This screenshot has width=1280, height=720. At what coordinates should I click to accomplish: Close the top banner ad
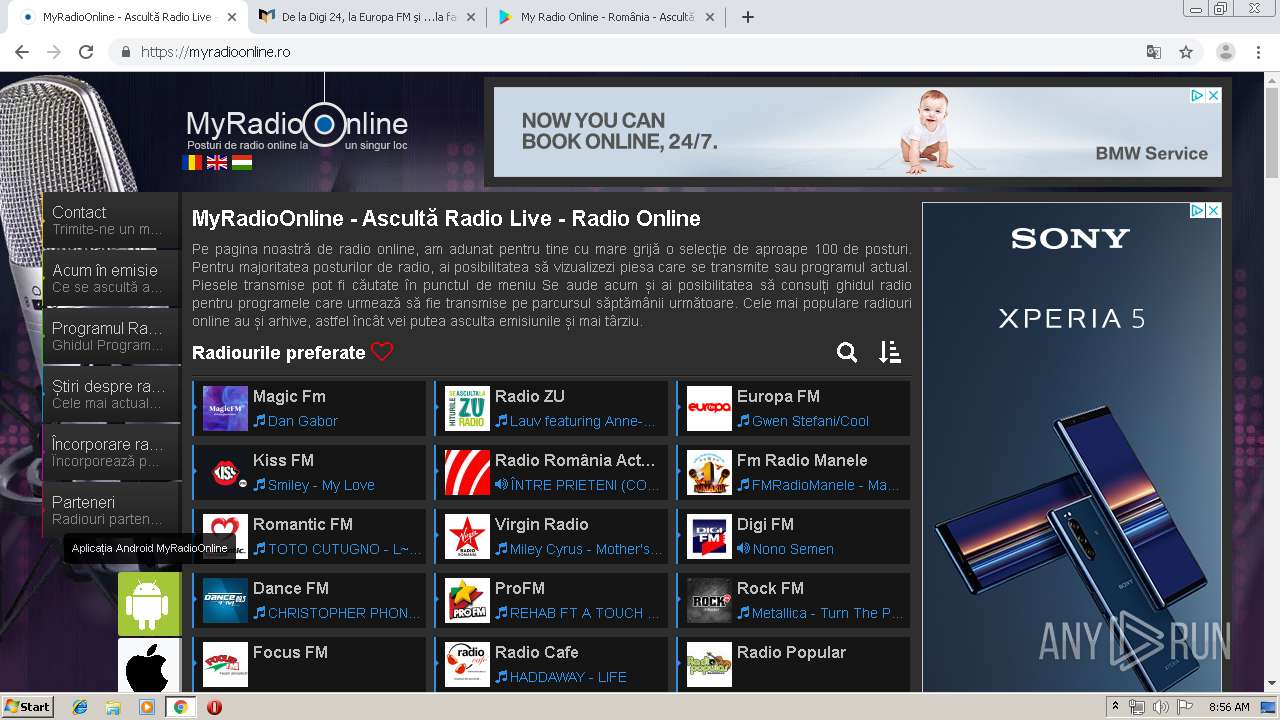point(1213,96)
